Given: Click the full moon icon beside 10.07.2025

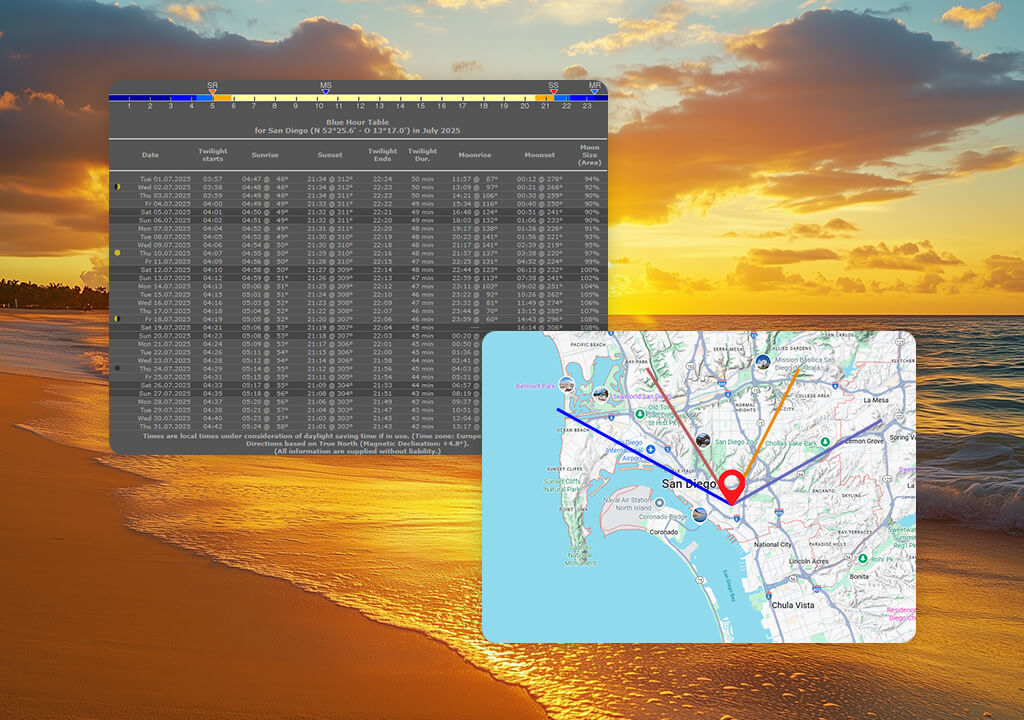Looking at the screenshot, I should (x=118, y=253).
